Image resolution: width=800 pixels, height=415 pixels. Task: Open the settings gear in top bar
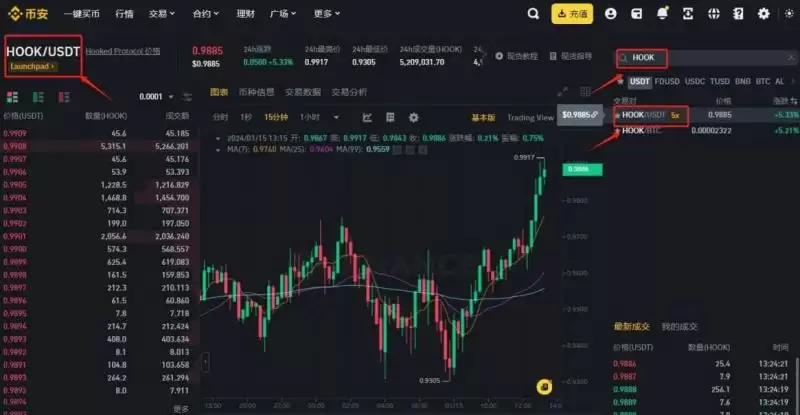(x=763, y=14)
